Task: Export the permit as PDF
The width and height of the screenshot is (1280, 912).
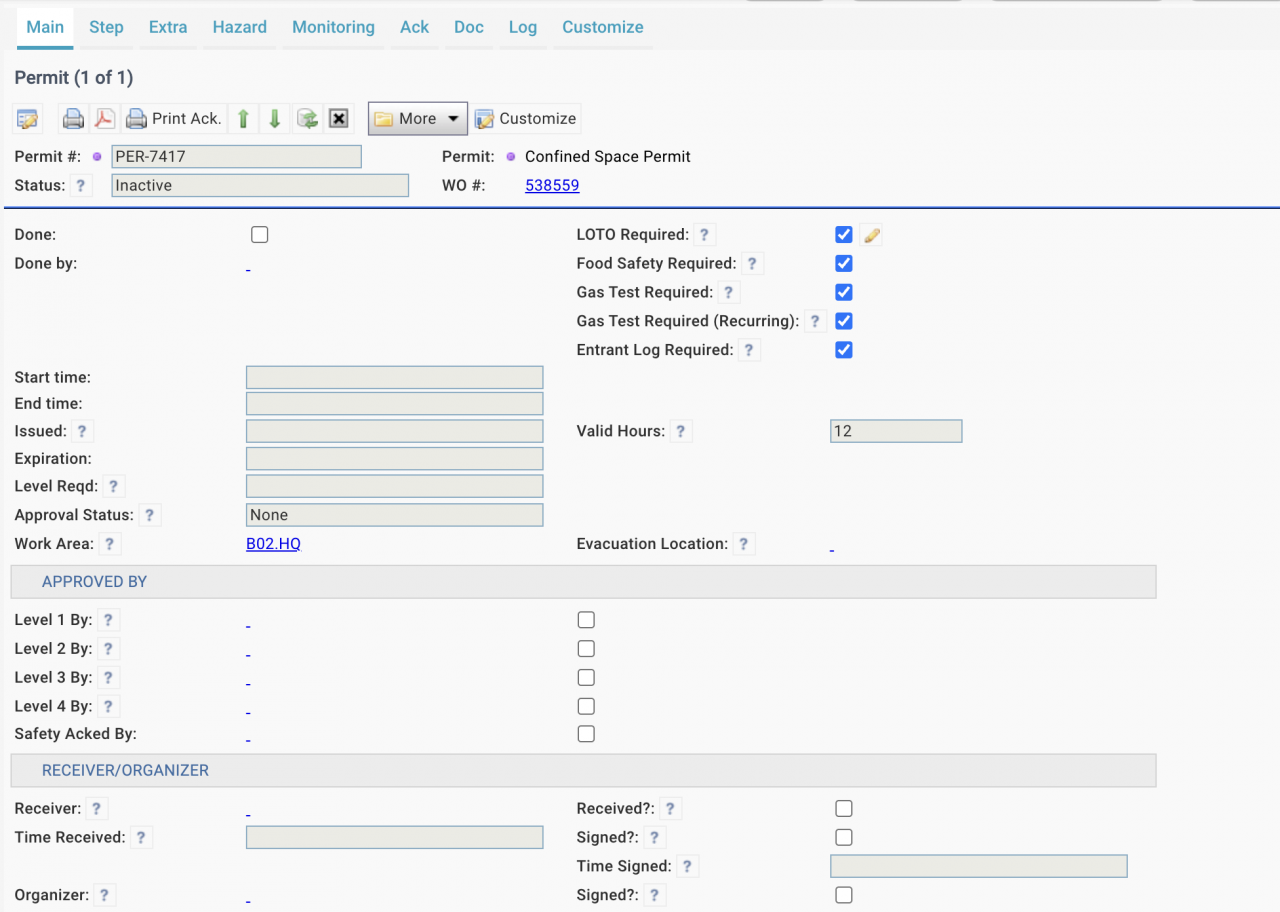Action: point(104,119)
